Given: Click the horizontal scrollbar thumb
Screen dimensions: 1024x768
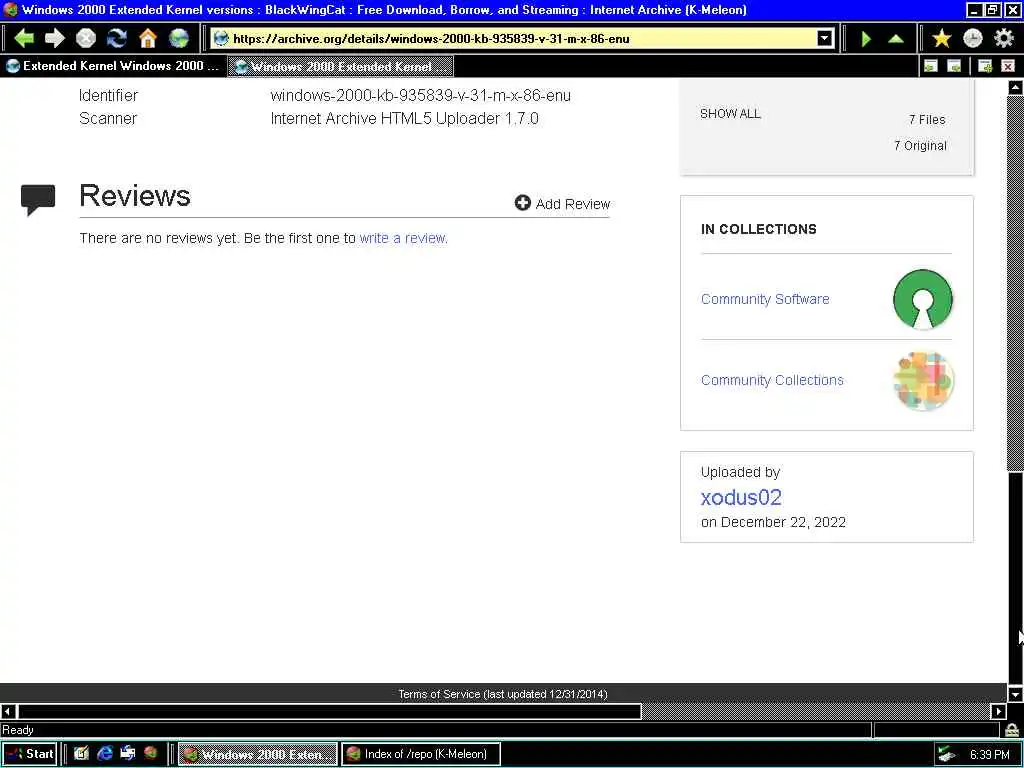Looking at the screenshot, I should (x=329, y=711).
